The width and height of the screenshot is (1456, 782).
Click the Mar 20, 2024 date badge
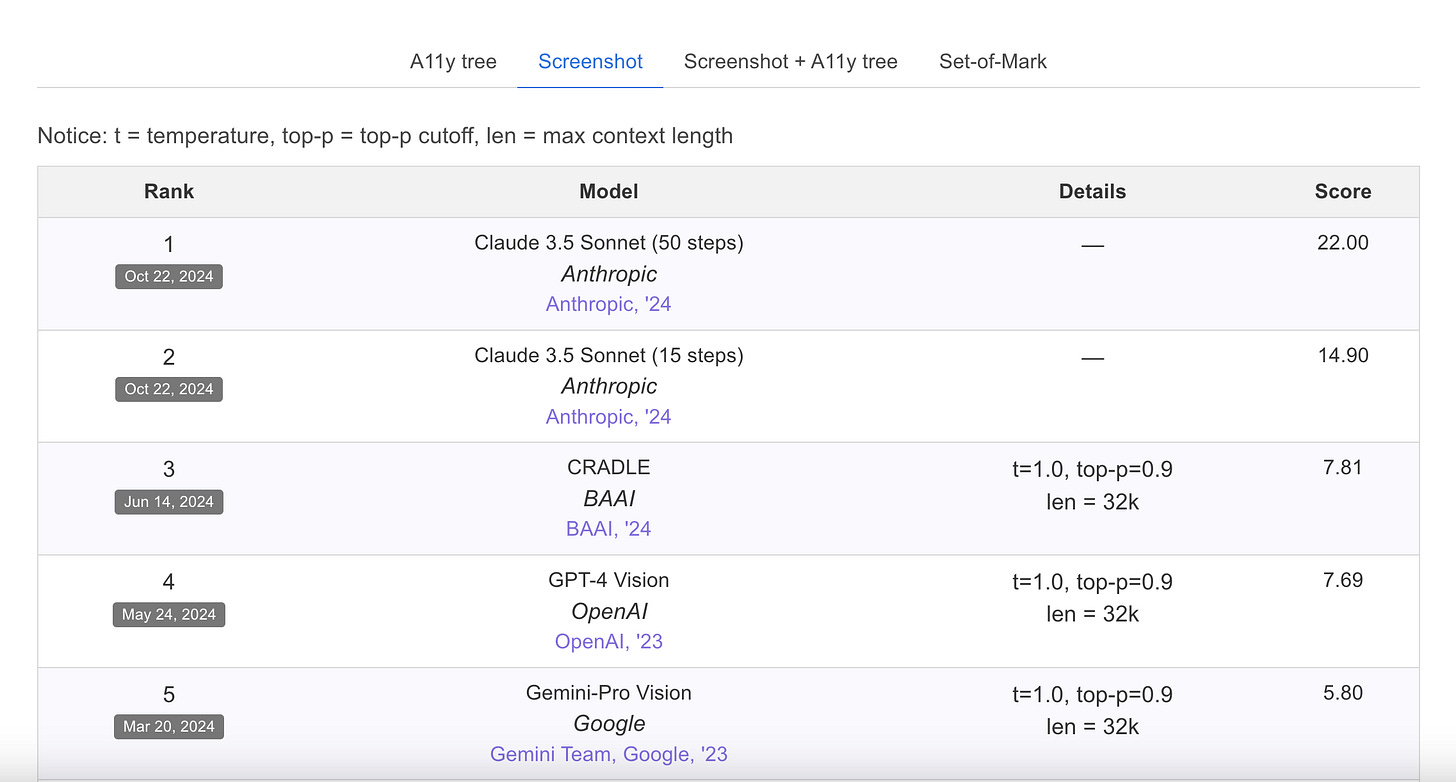[169, 727]
